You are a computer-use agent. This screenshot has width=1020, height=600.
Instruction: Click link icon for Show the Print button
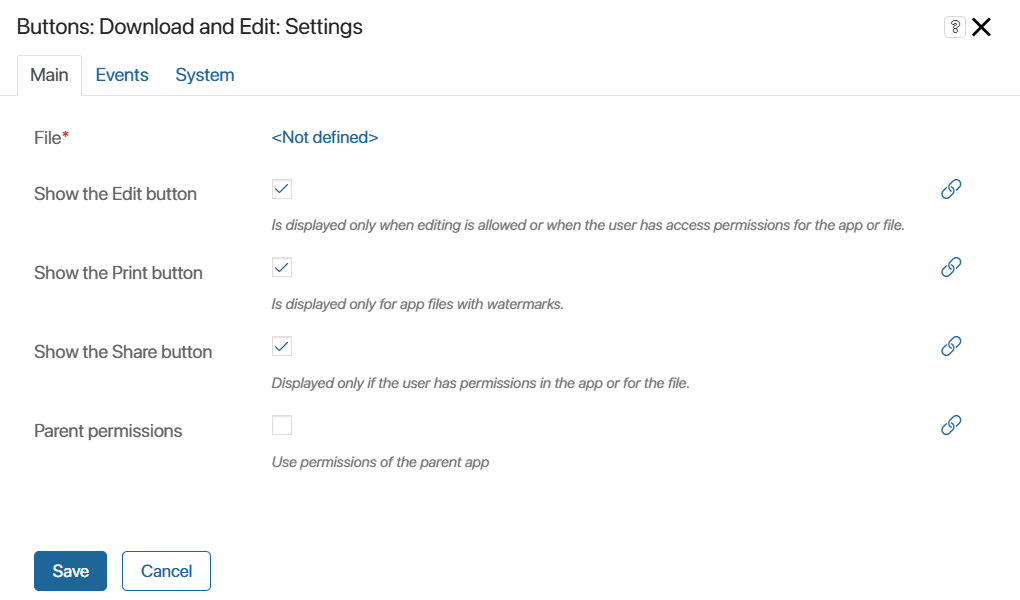[x=951, y=267]
